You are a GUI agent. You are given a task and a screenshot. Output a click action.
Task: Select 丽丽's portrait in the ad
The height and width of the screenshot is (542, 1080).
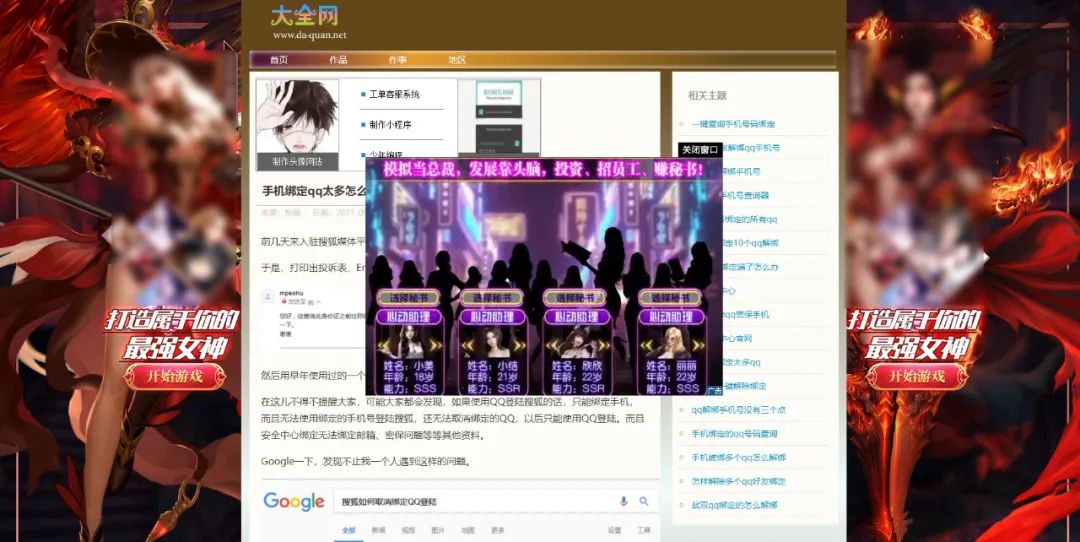tap(673, 342)
